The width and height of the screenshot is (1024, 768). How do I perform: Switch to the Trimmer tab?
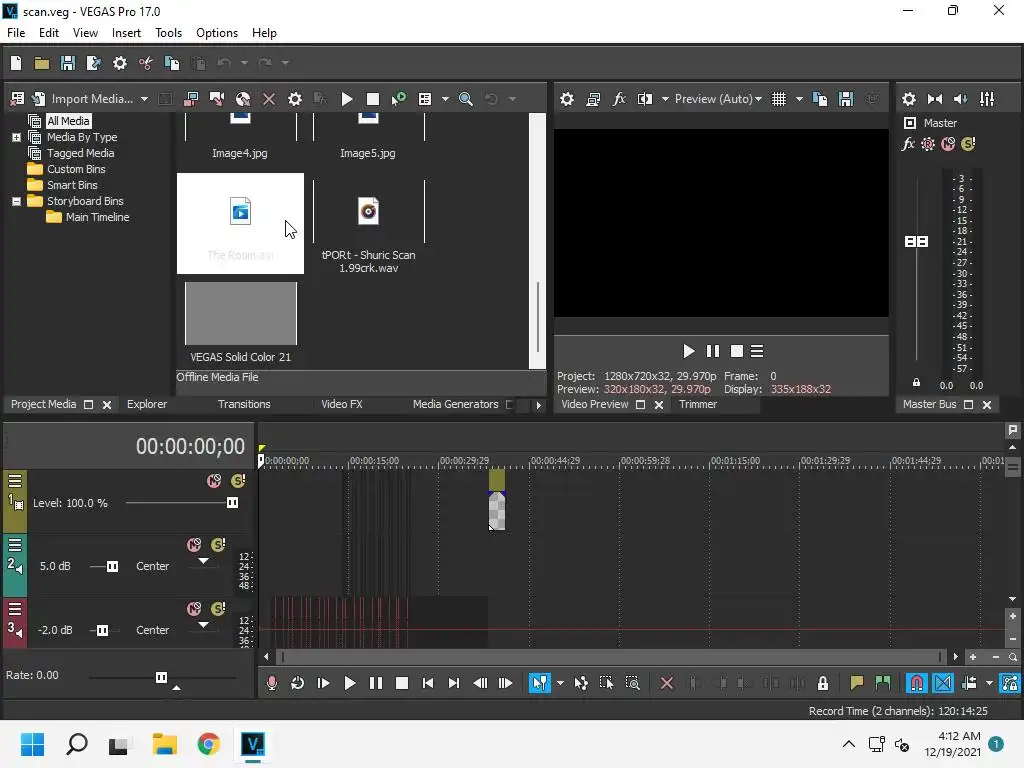click(x=697, y=404)
